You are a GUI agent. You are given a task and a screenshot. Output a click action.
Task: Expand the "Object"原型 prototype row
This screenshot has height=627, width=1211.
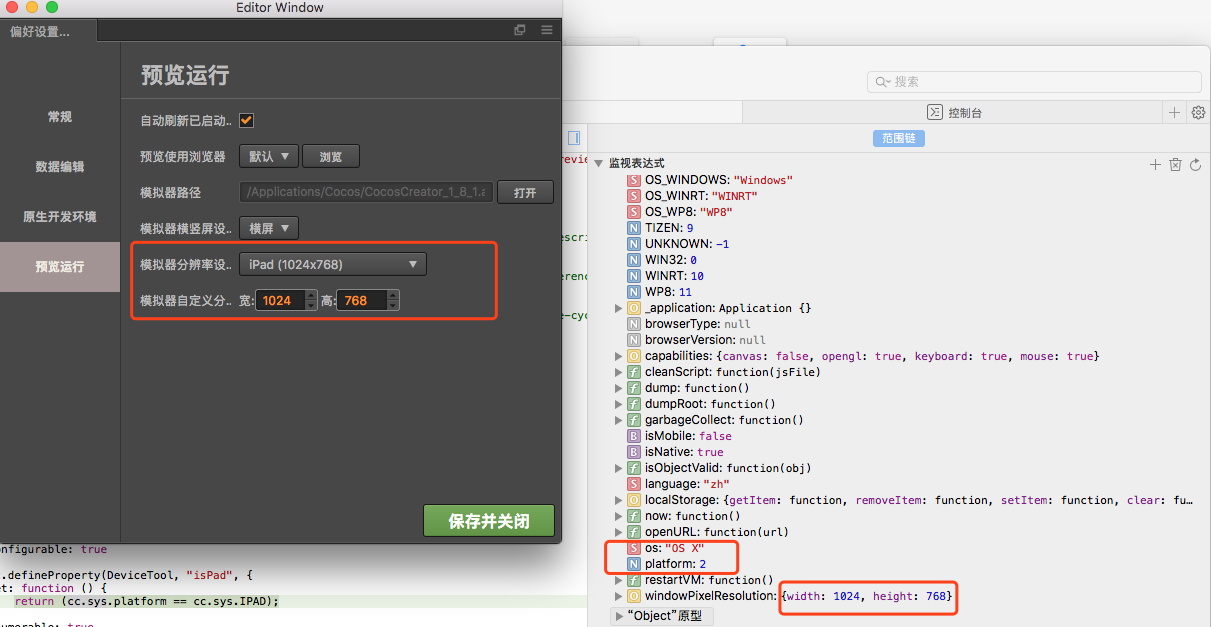pos(620,616)
